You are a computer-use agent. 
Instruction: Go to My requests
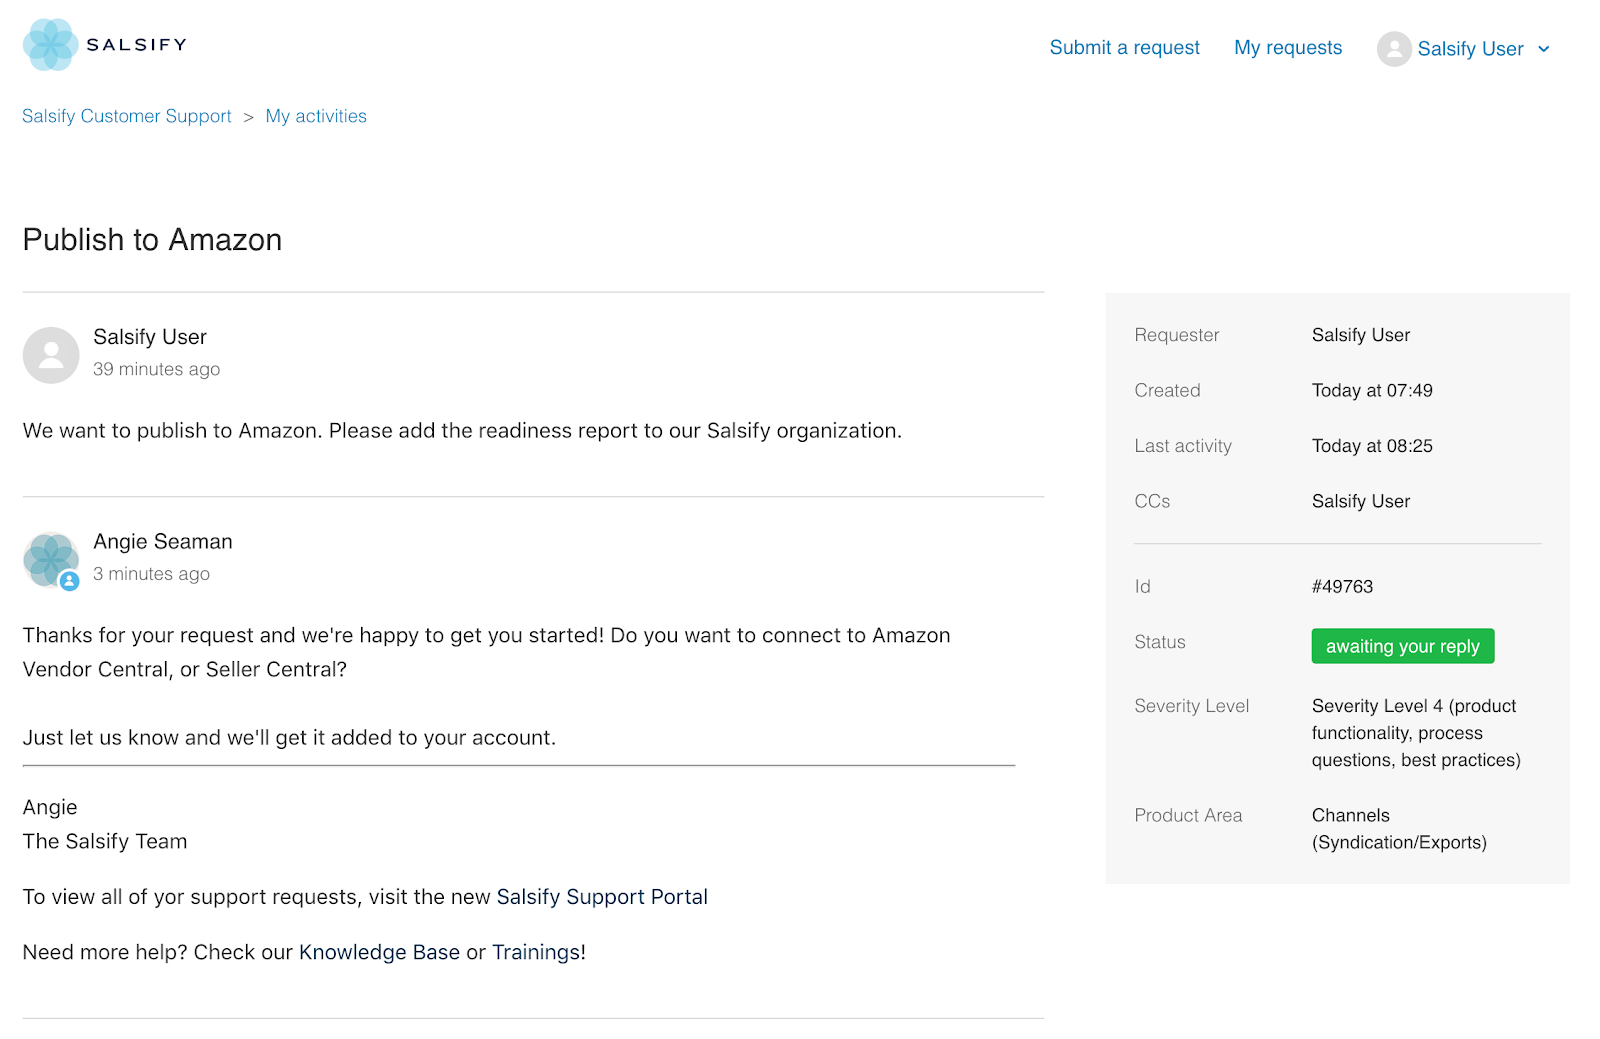[1288, 48]
